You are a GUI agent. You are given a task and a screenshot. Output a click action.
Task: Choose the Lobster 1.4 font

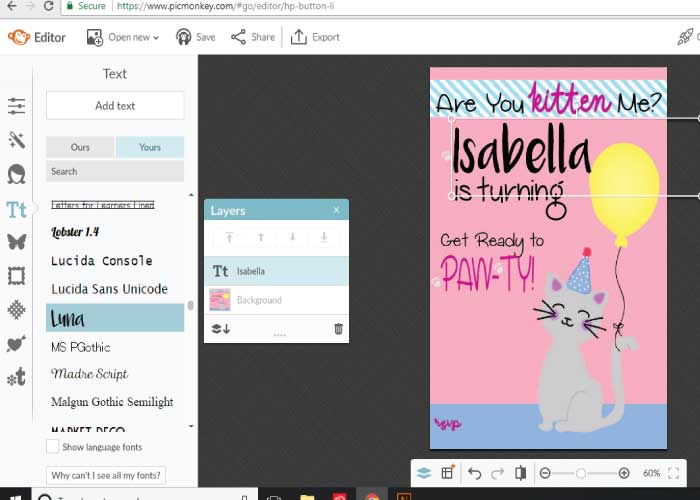[76, 232]
